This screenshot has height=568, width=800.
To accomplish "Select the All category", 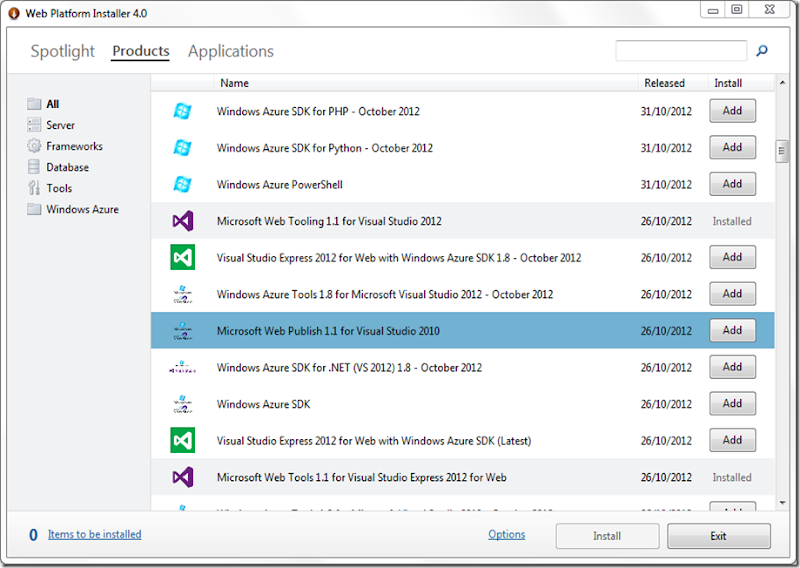I will 53,104.
